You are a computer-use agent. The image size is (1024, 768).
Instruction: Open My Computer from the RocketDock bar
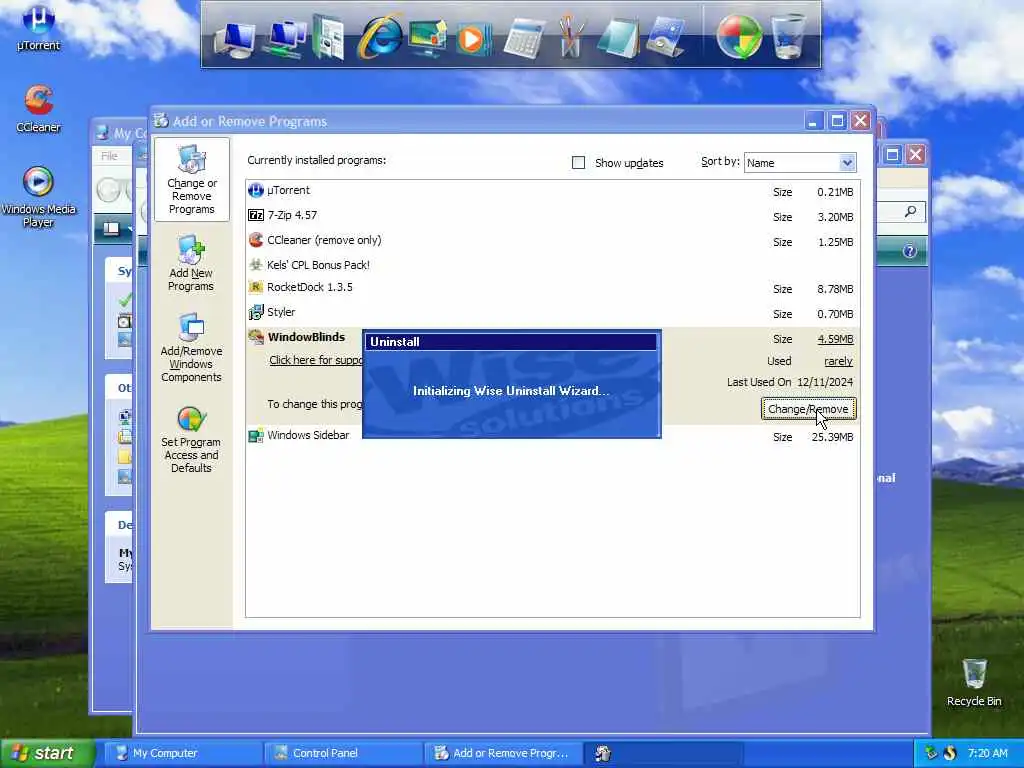(x=234, y=39)
